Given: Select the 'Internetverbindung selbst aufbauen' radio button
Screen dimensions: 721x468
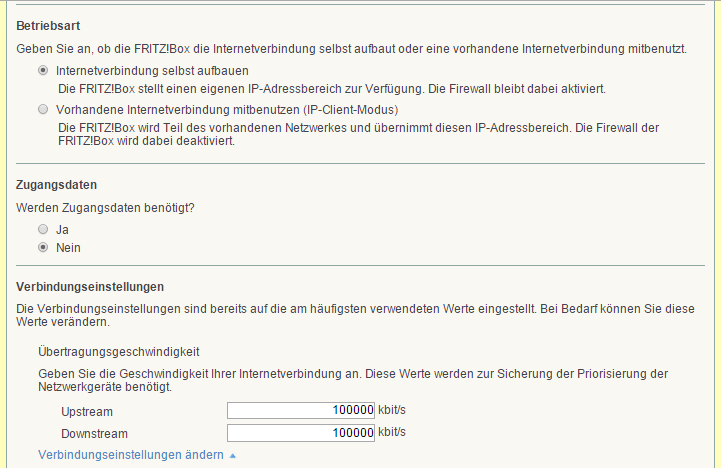Looking at the screenshot, I should click(43, 71).
